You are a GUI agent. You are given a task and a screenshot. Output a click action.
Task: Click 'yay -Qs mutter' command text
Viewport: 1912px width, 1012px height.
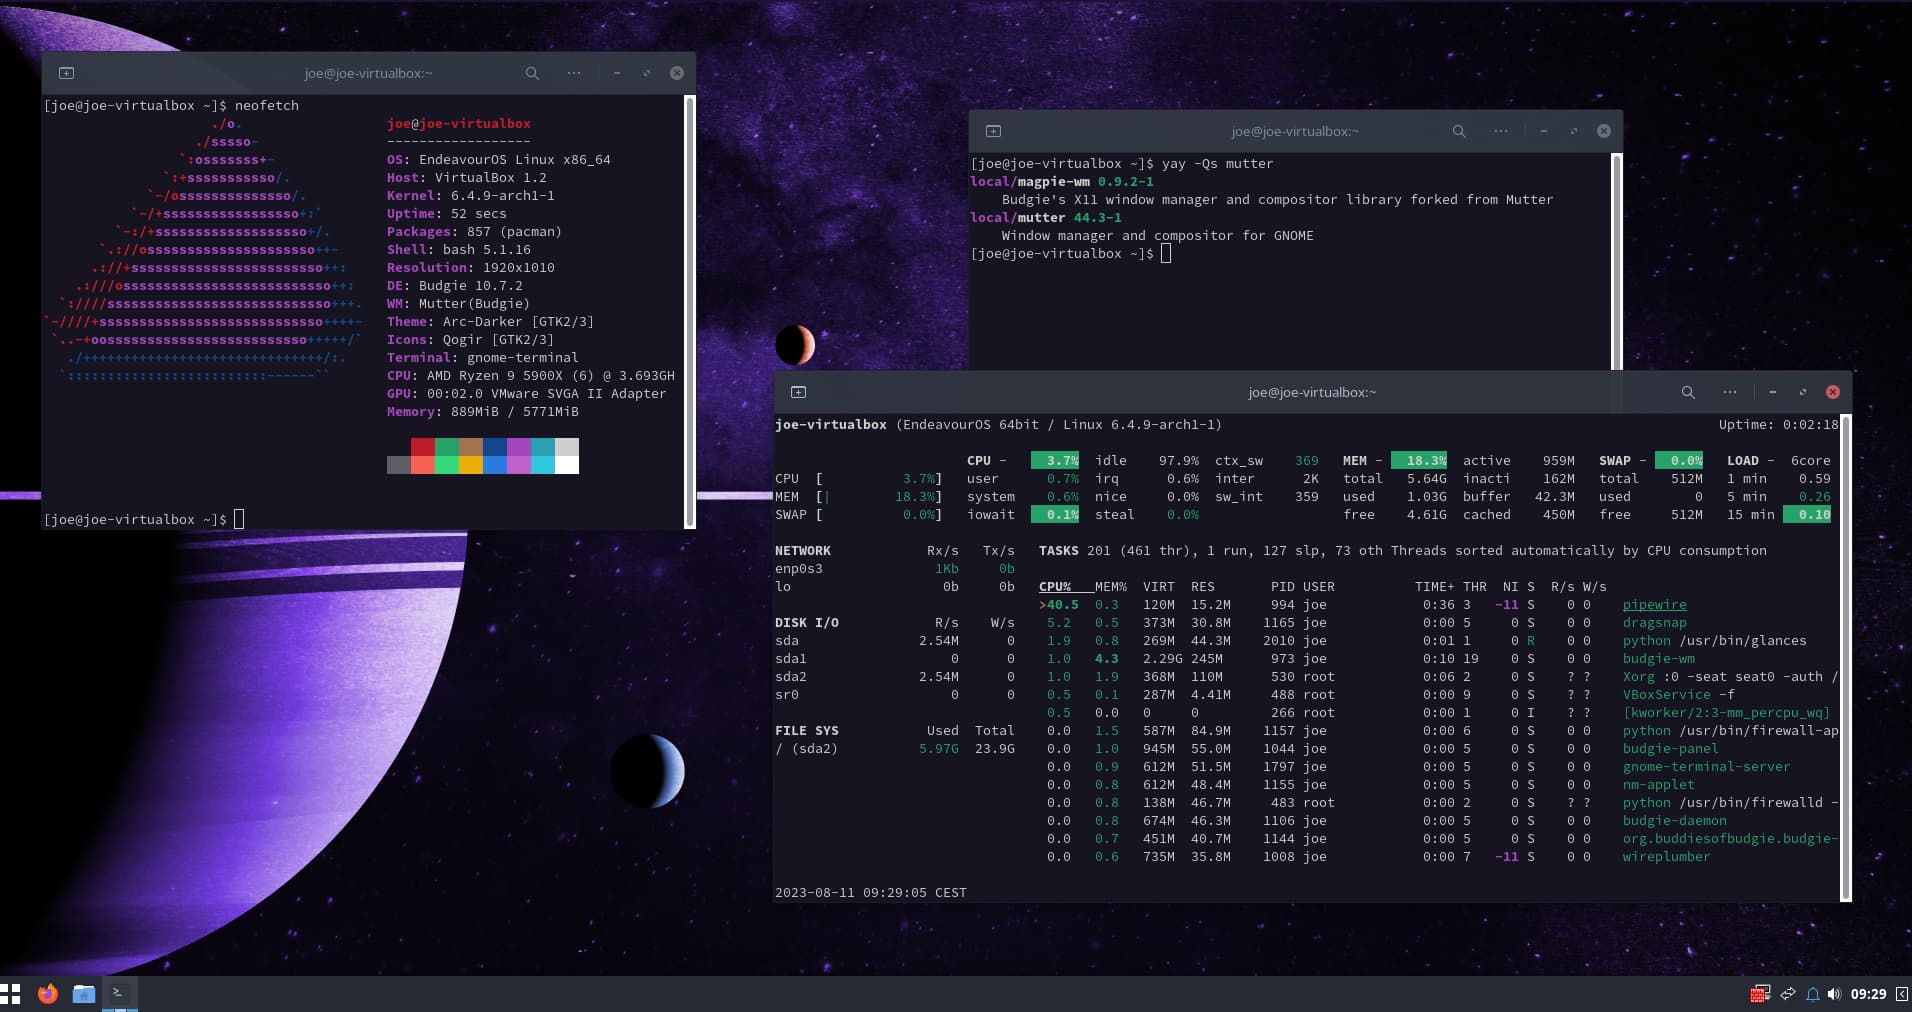tap(1218, 164)
